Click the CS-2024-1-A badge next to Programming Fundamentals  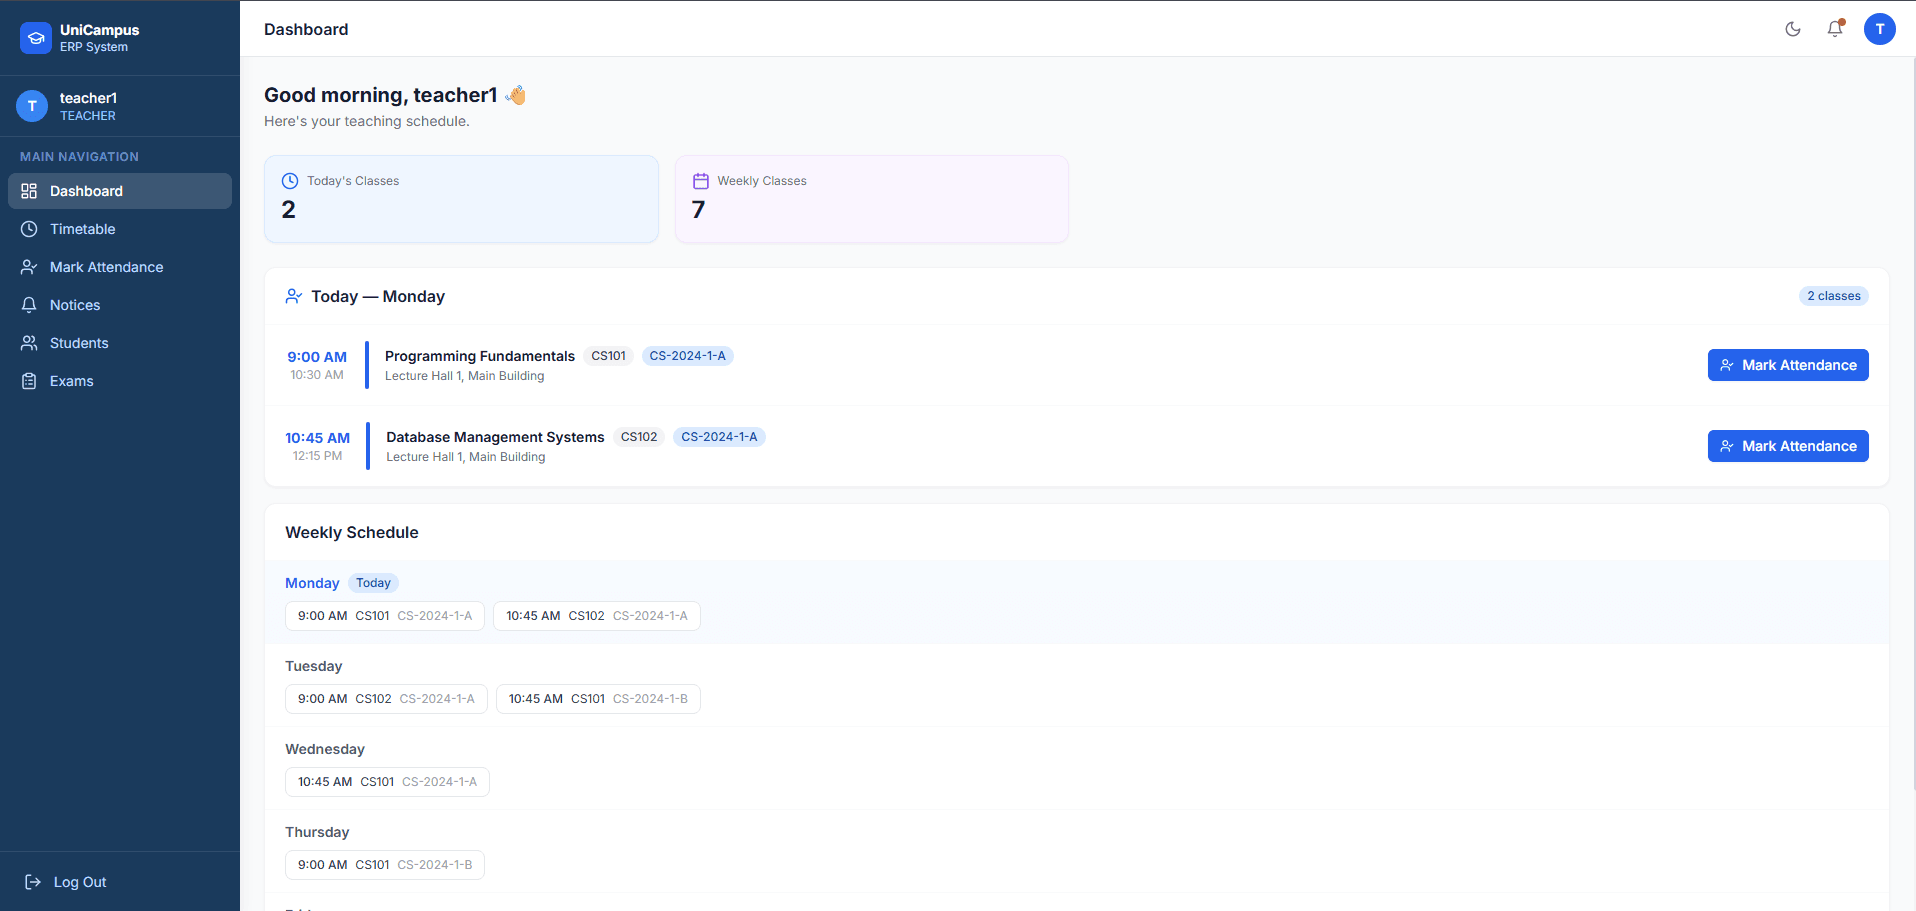(688, 356)
